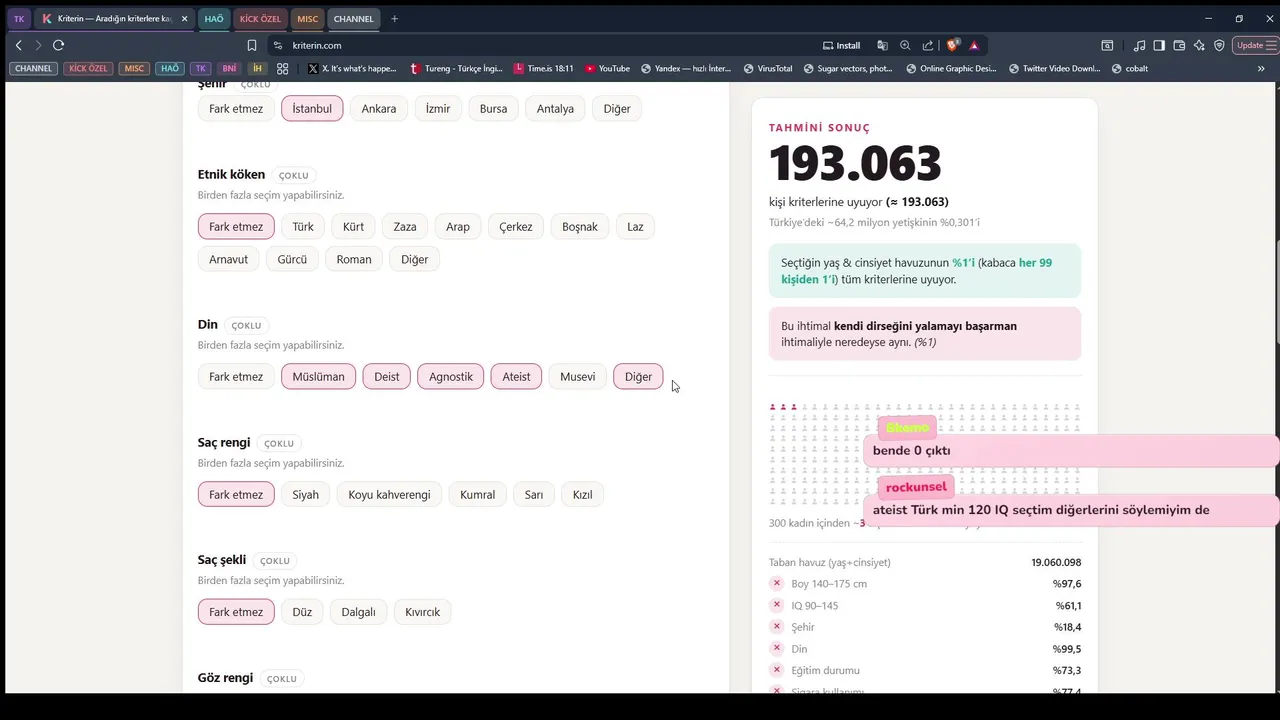Open the translate page icon
The width and height of the screenshot is (1280, 720).
tap(882, 45)
